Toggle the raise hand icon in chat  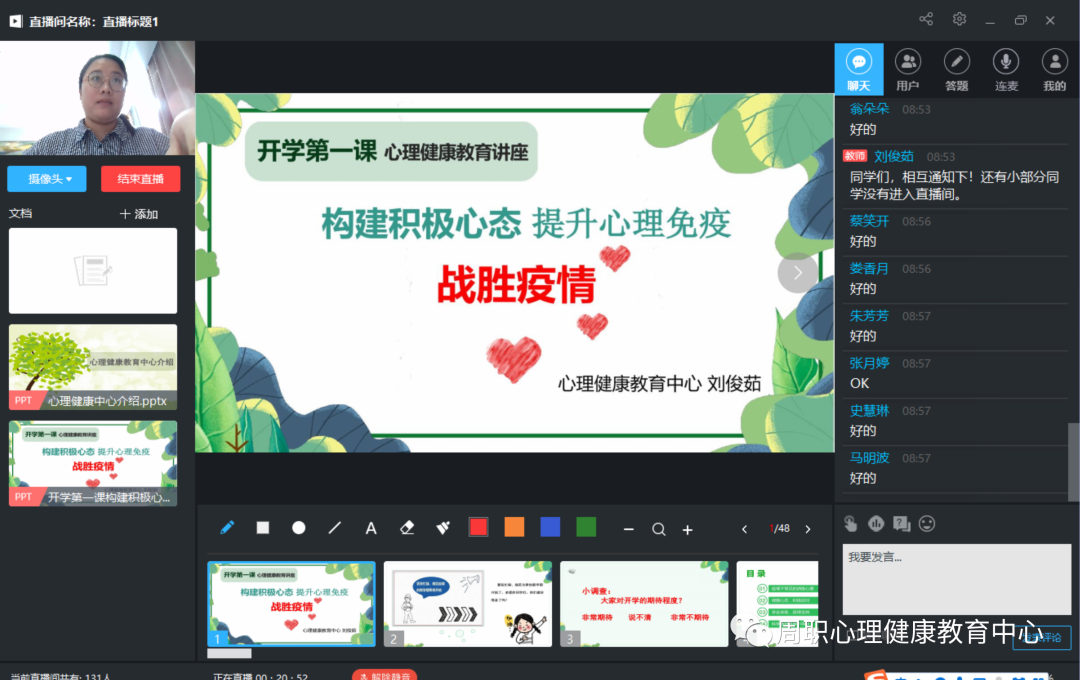[850, 523]
